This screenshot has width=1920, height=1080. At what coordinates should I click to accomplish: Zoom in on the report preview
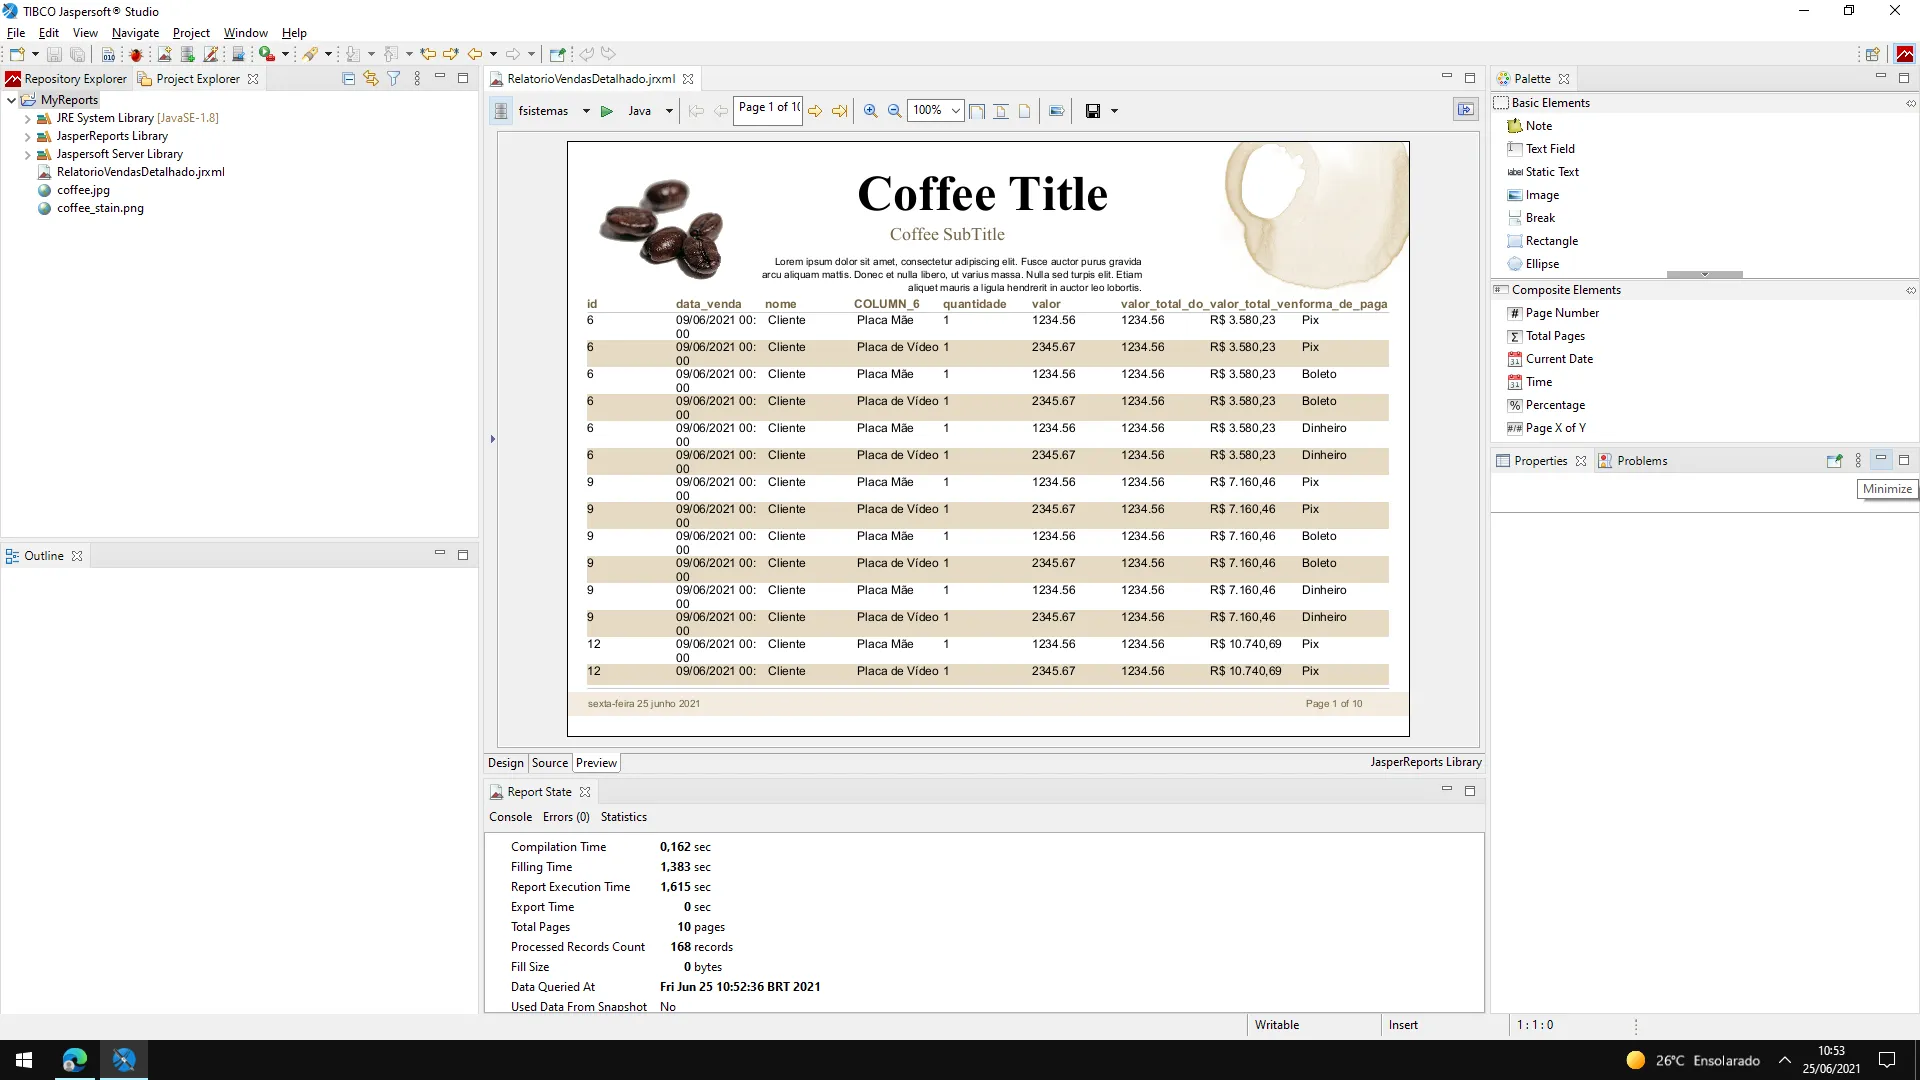click(x=870, y=111)
